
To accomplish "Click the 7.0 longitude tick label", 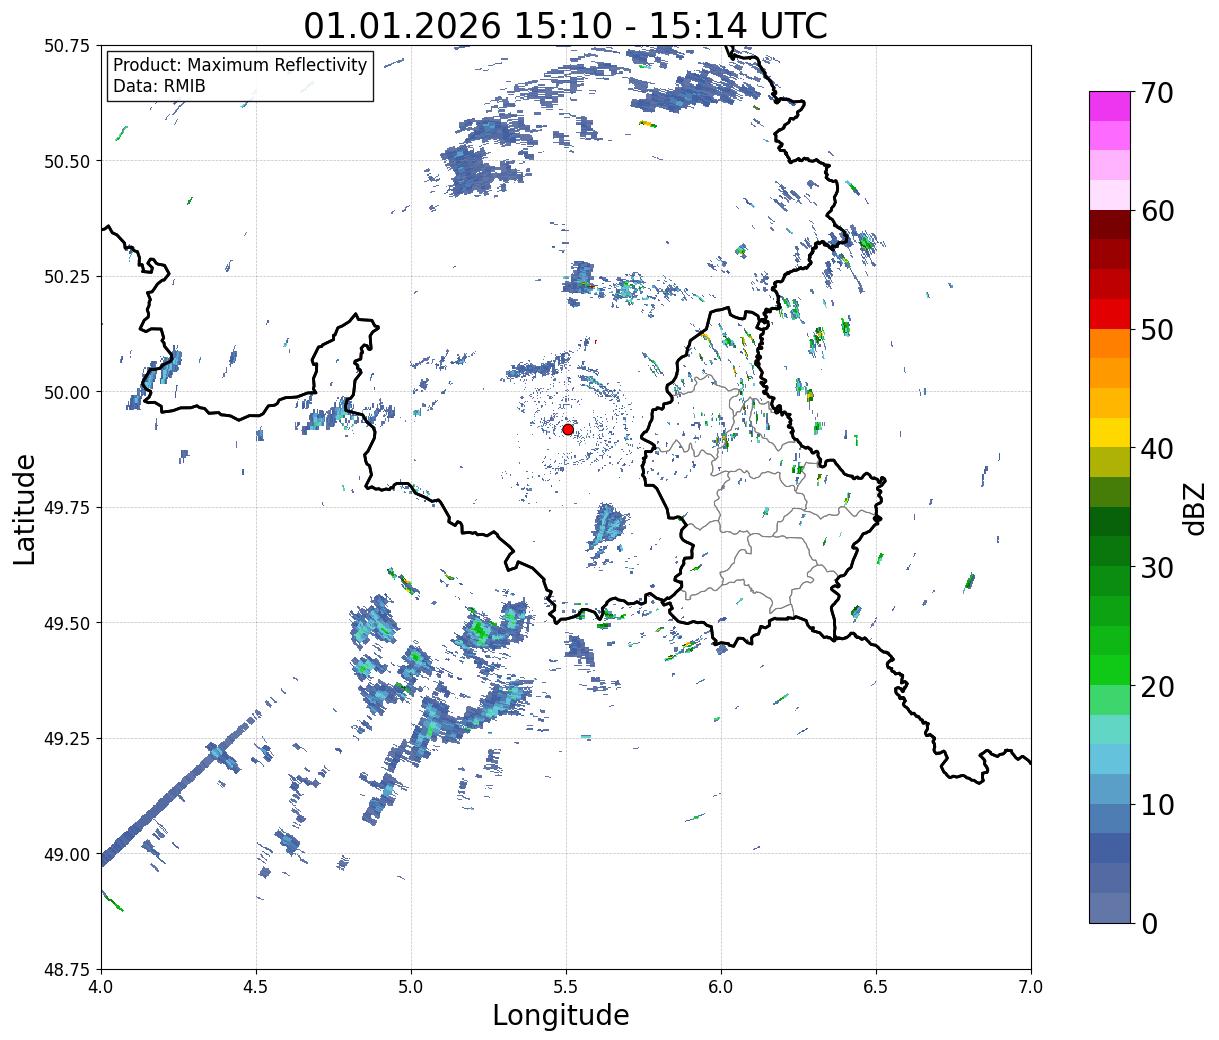I will 1031,986.
